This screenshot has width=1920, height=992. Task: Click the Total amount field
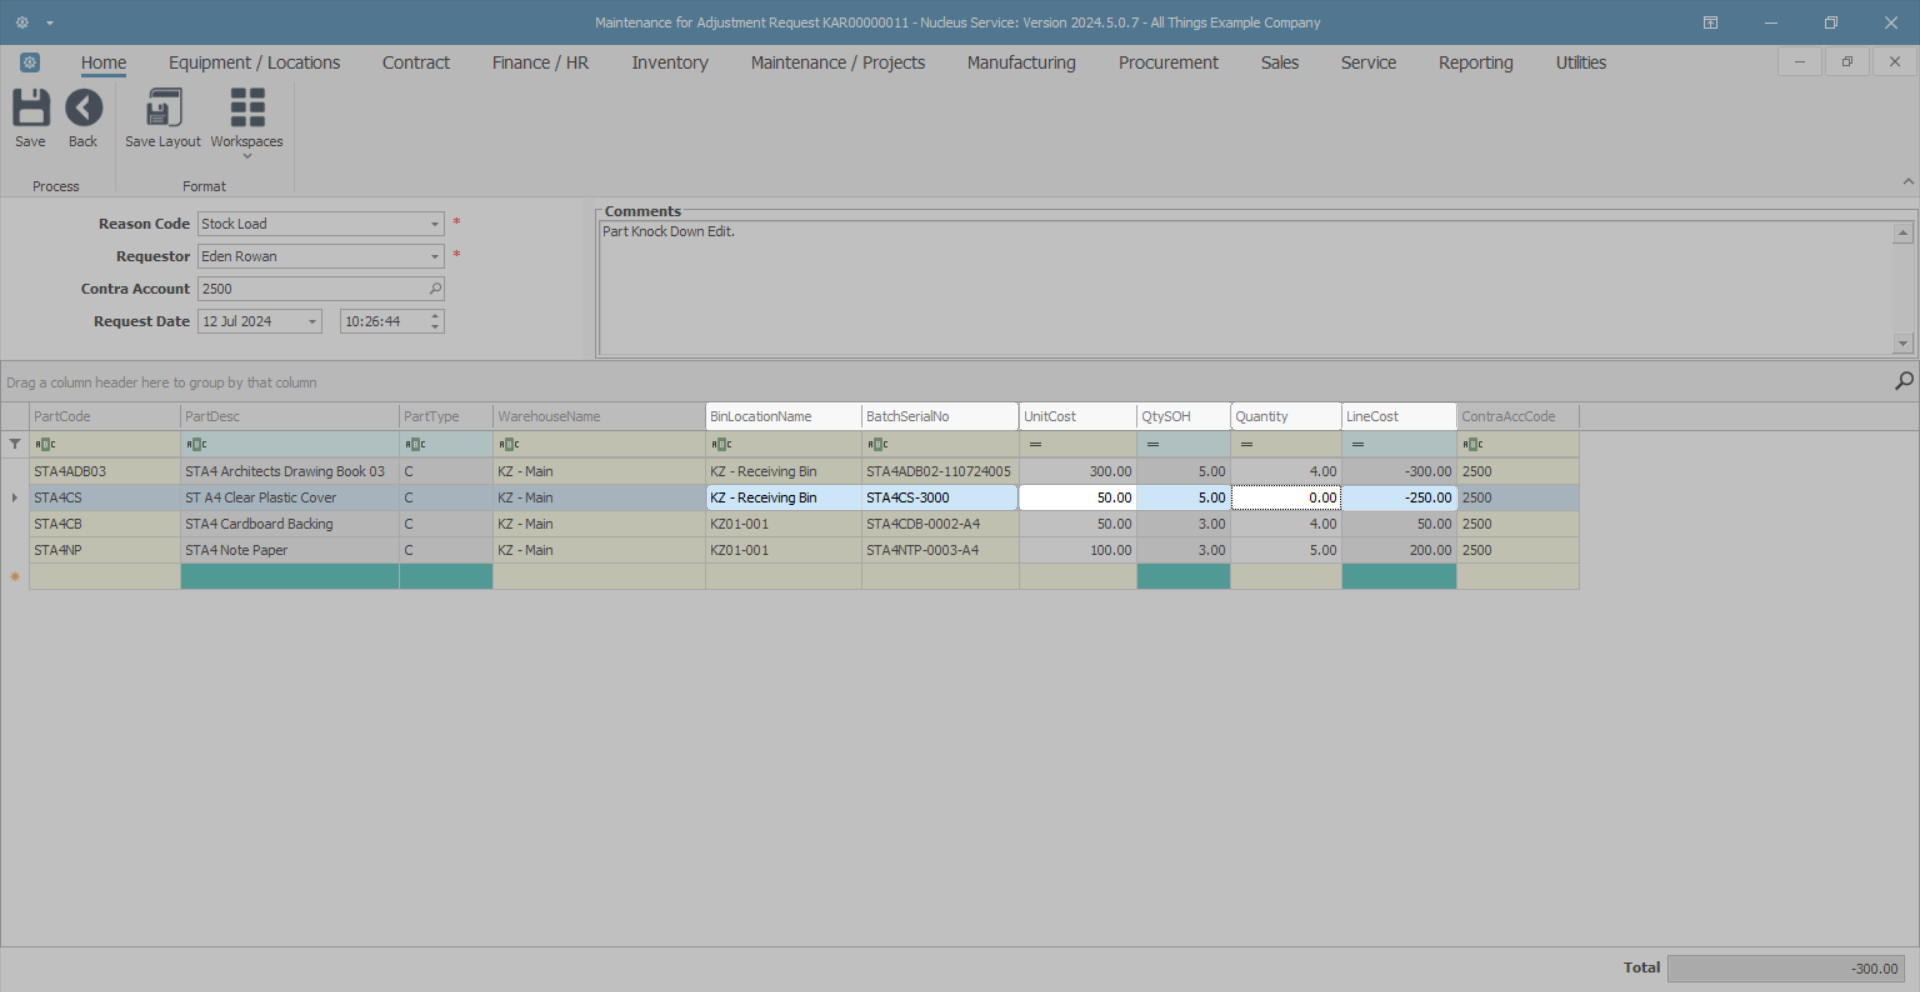1785,968
